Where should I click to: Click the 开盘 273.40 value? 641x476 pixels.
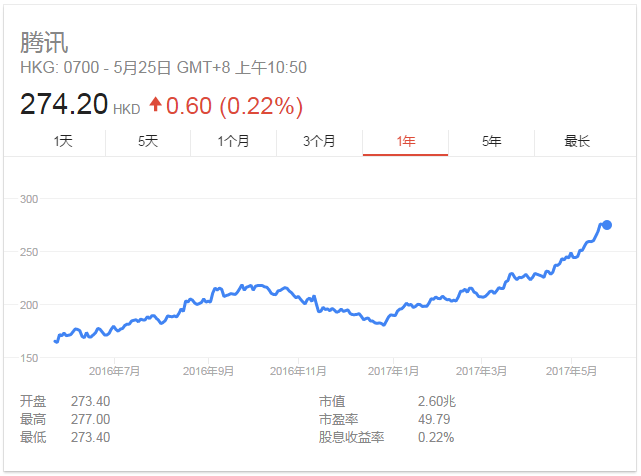90,401
